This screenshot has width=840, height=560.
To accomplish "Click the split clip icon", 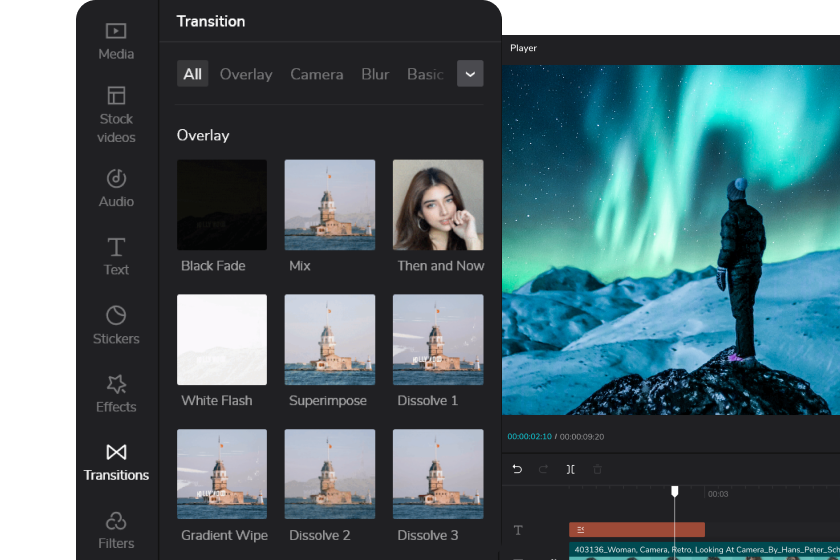I will [571, 469].
